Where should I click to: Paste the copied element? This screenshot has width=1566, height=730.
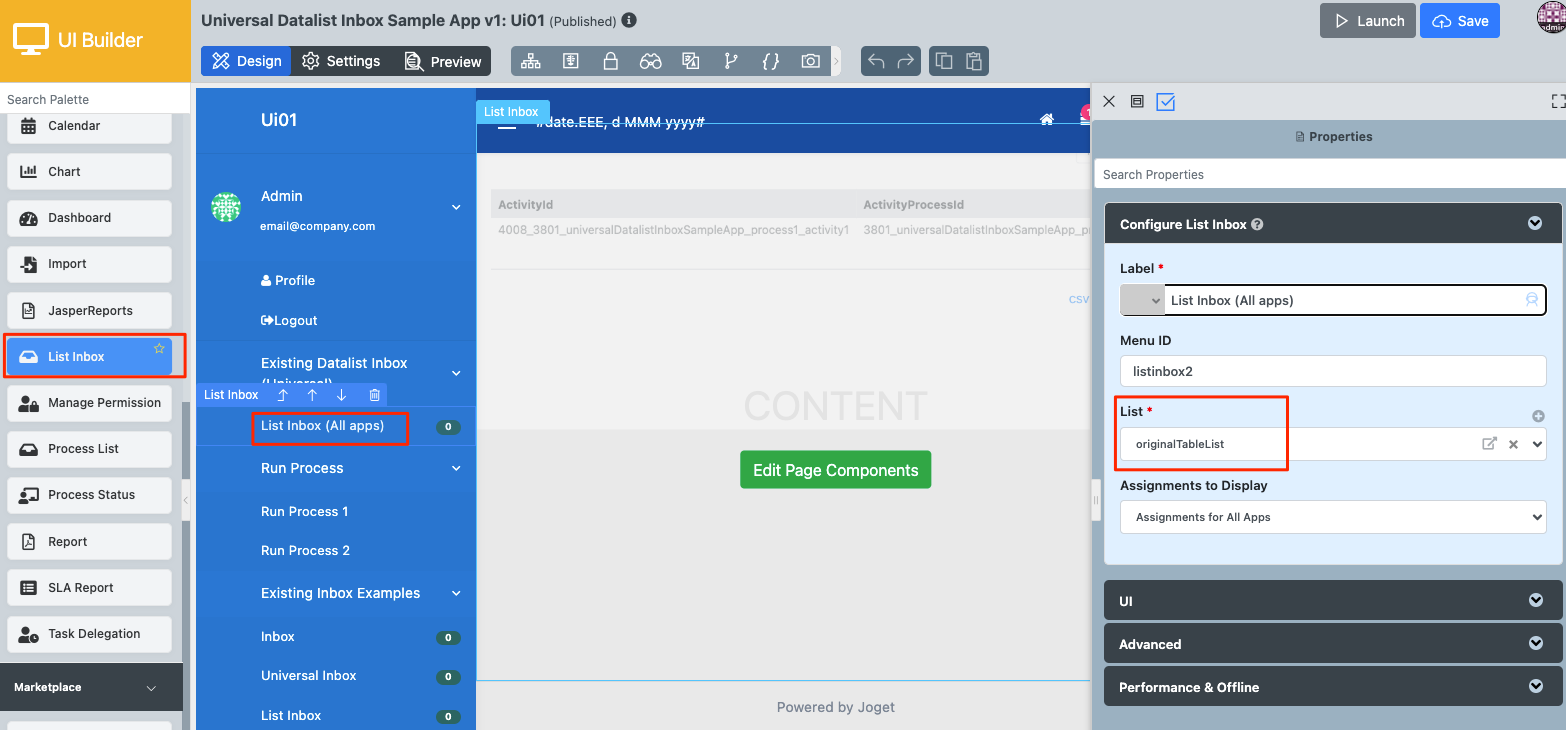974,61
